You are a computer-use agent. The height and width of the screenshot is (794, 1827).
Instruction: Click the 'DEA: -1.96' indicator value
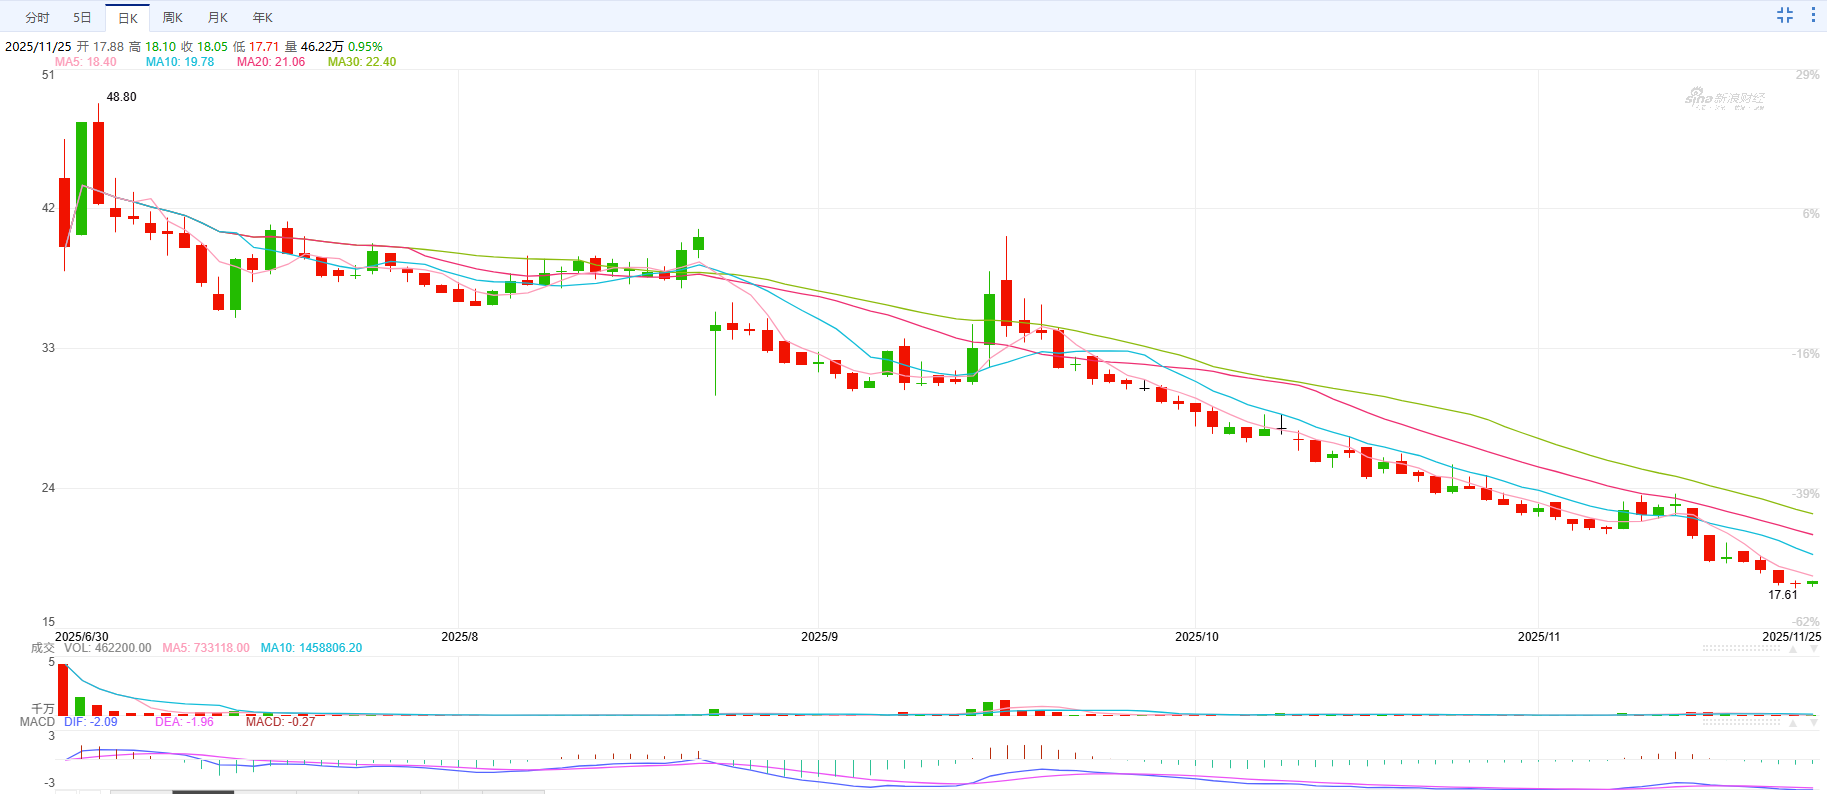coord(185,722)
